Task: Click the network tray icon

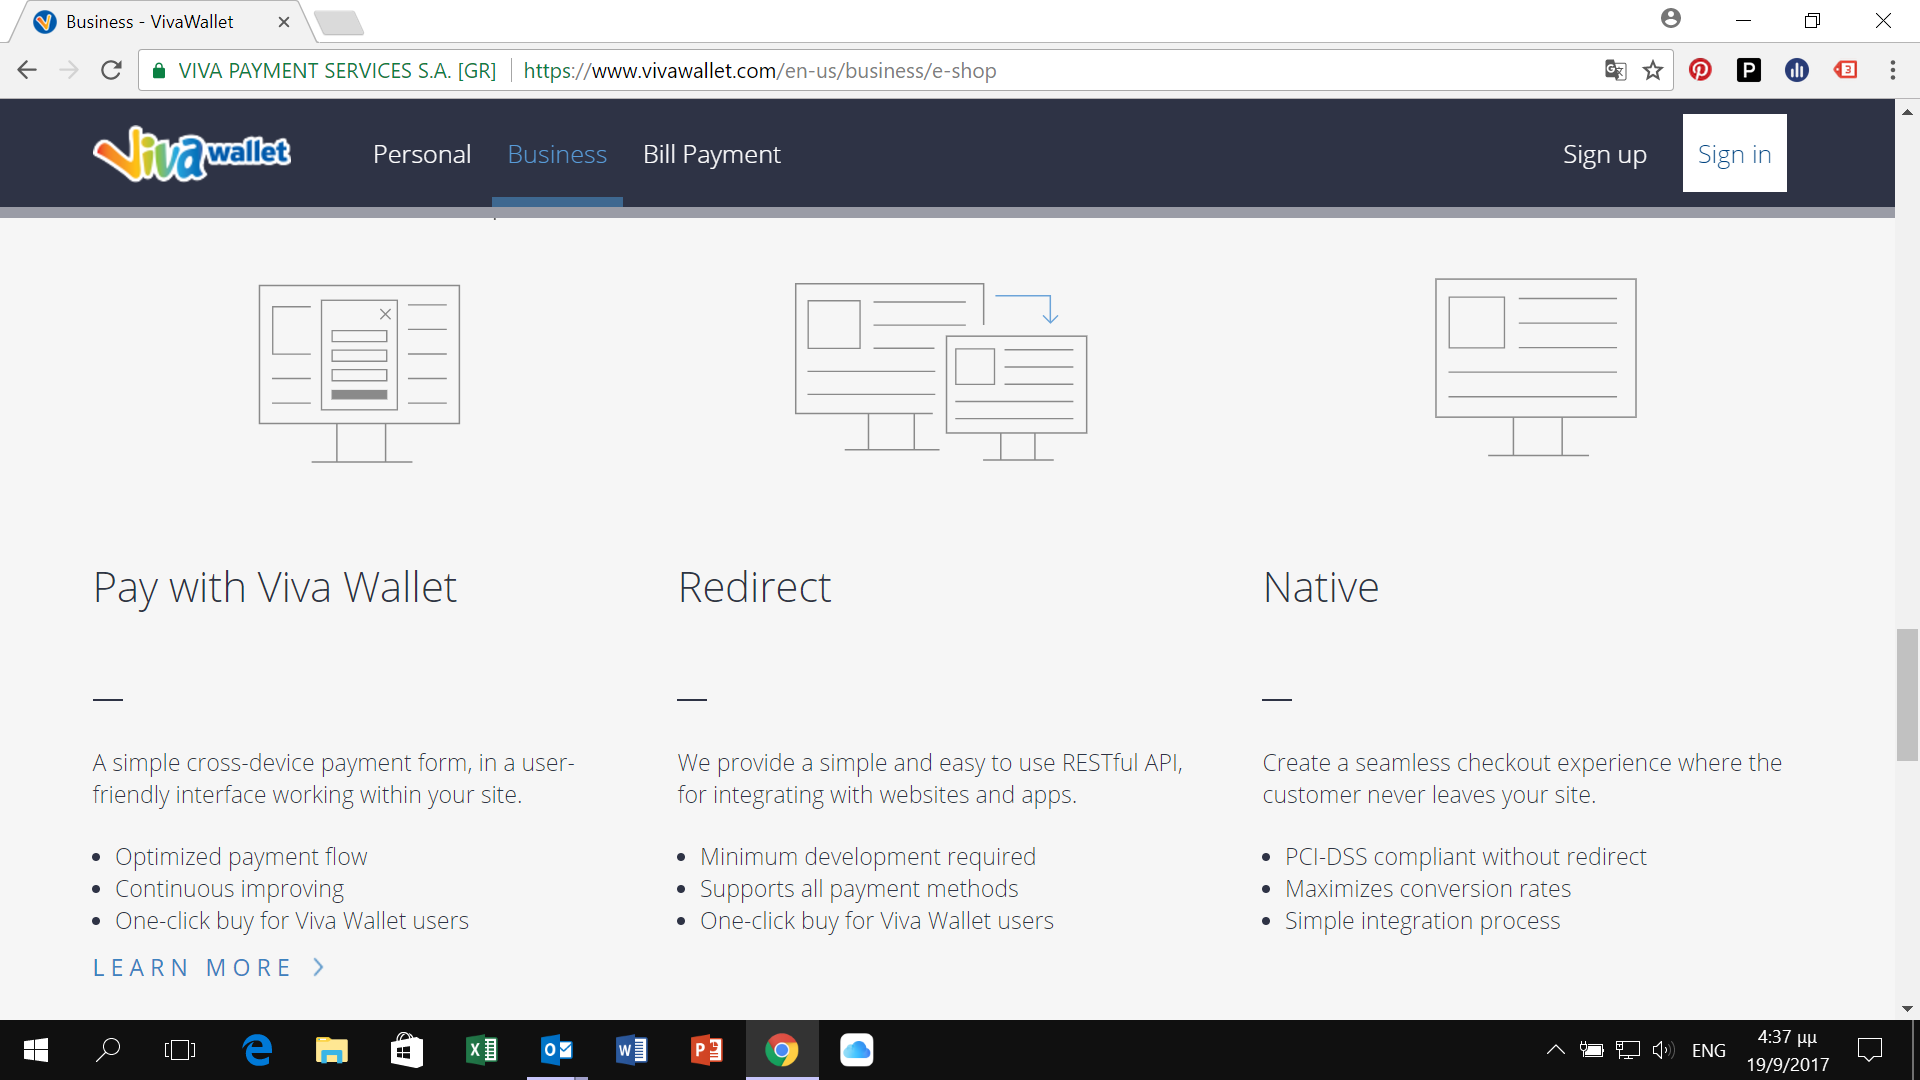Action: (x=1628, y=1050)
